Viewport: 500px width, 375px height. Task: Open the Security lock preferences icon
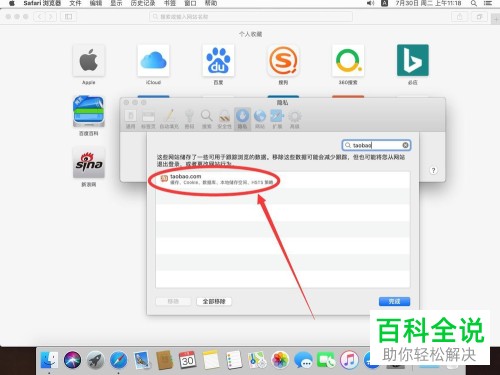point(224,119)
